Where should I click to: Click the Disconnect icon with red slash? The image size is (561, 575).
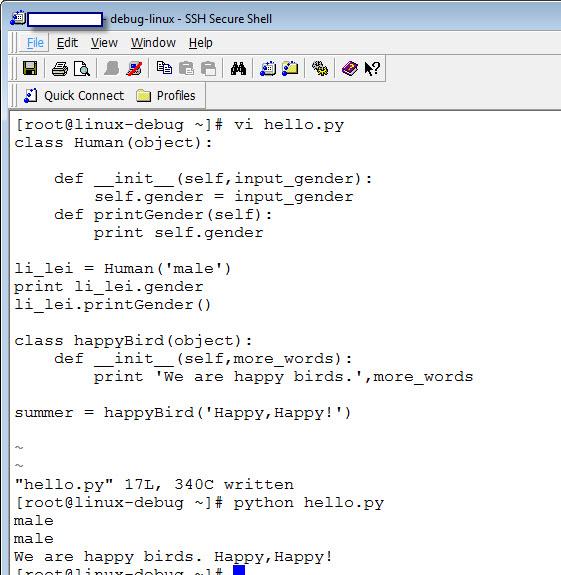[x=134, y=69]
